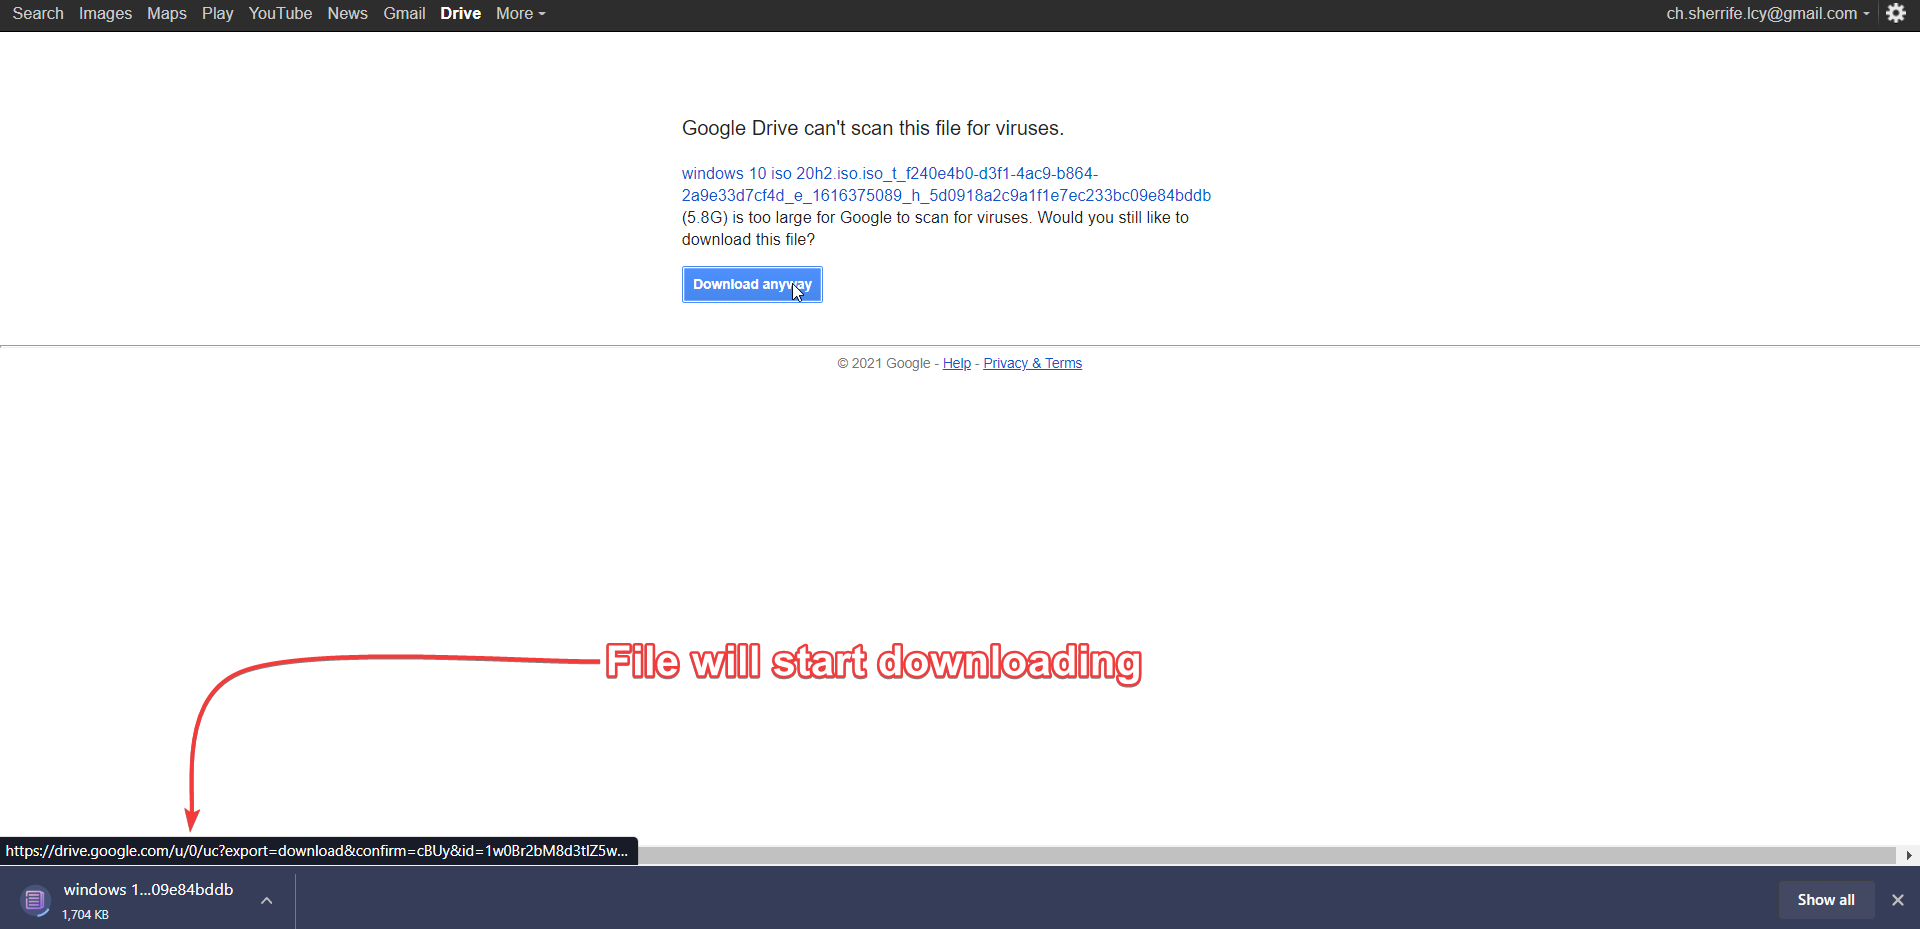
Task: Open the More dropdown menu
Action: (x=520, y=14)
